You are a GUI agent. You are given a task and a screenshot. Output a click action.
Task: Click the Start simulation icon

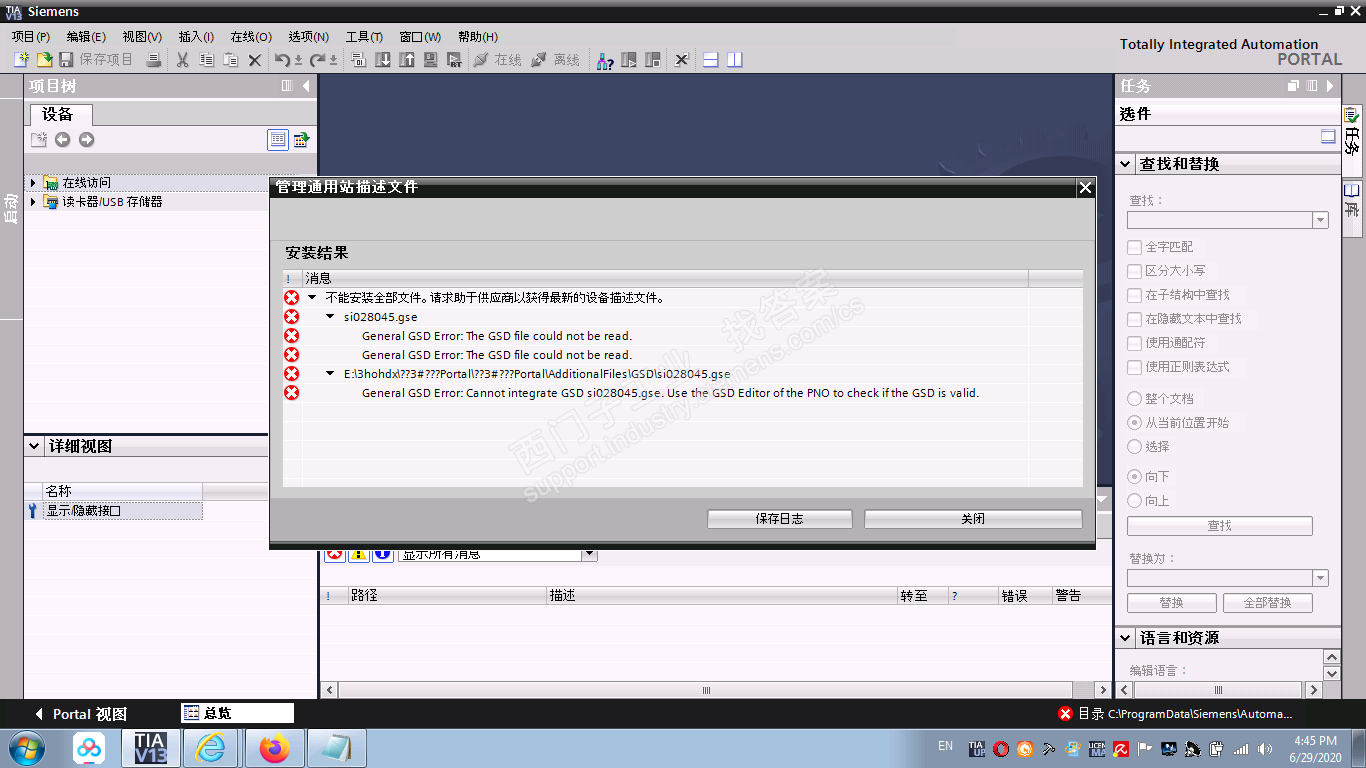431,60
